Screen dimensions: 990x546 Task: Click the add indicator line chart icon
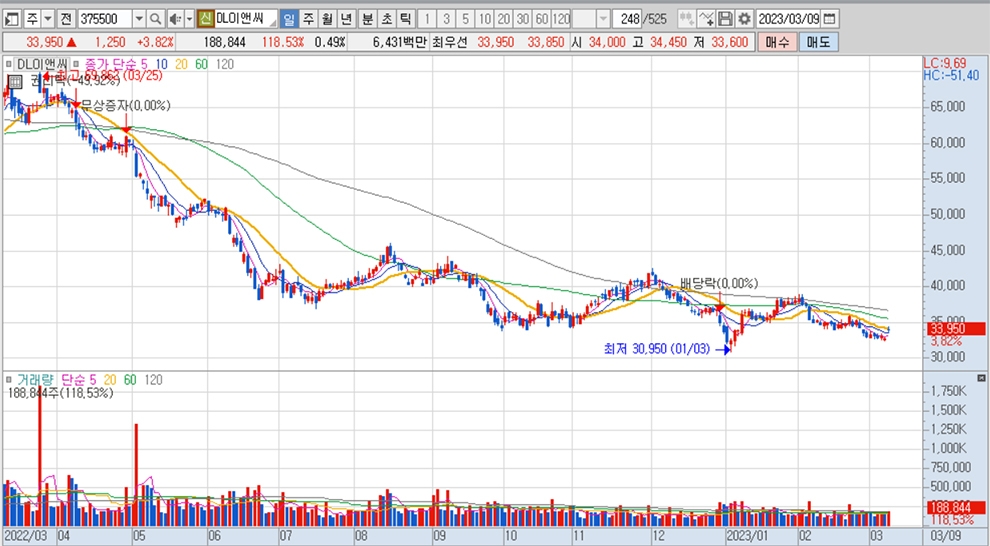[x=706, y=19]
